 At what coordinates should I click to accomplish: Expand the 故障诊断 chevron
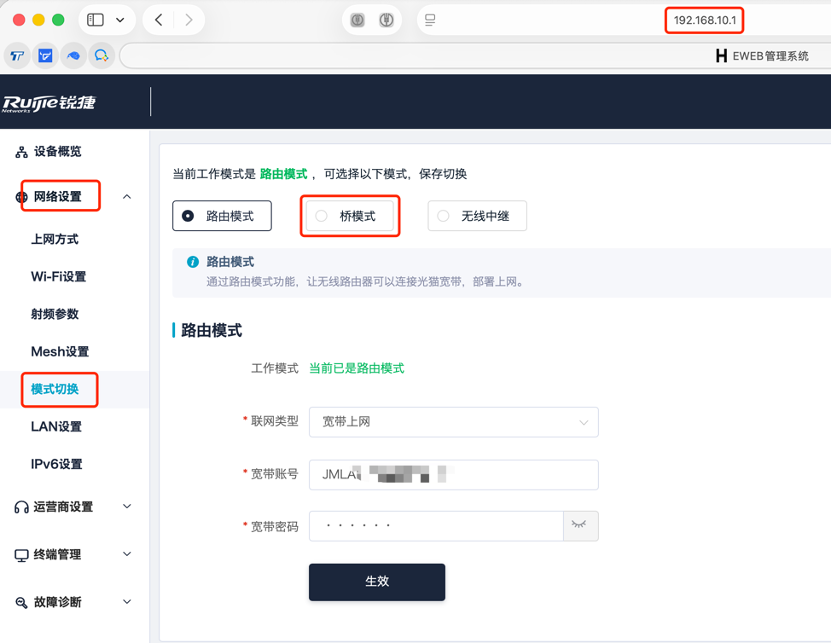[127, 602]
